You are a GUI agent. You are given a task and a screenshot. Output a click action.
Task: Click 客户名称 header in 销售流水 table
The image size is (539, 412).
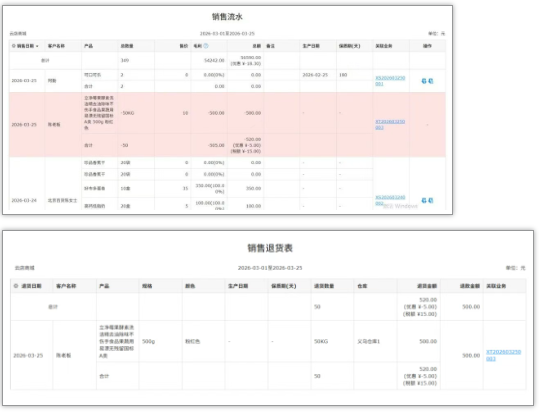56,46
